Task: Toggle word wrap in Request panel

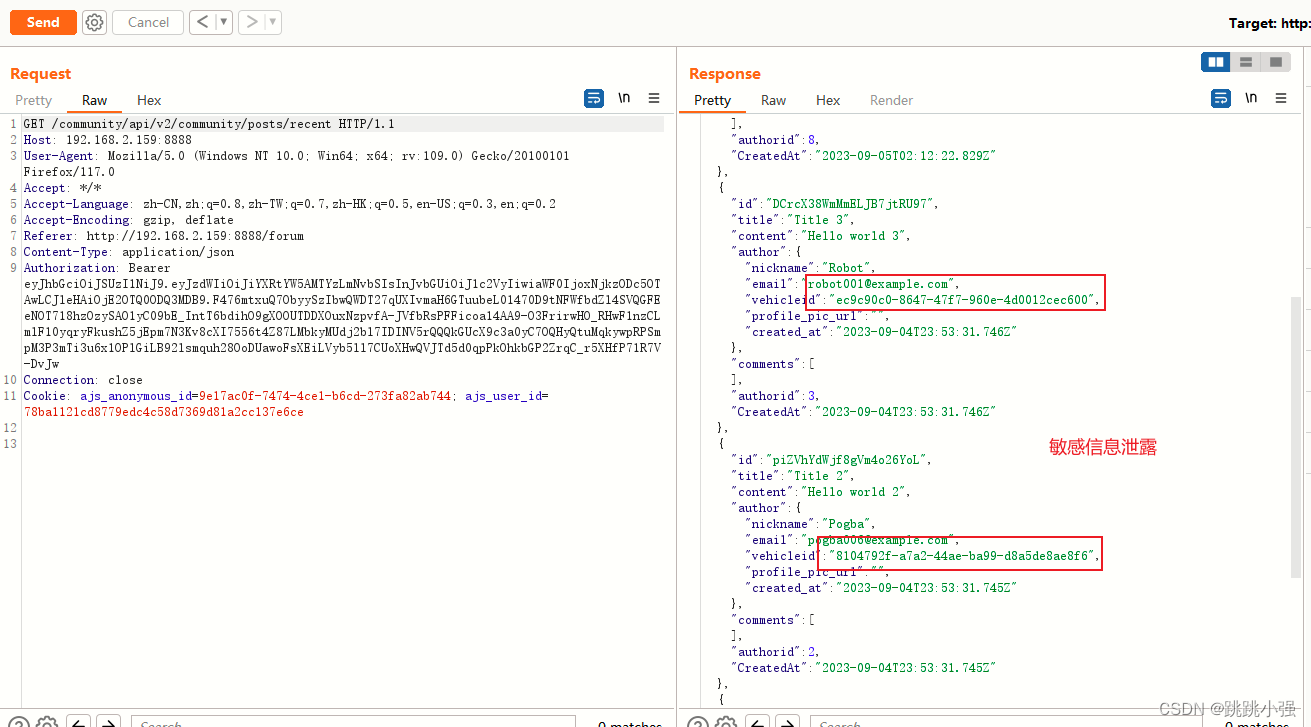Action: pos(594,98)
